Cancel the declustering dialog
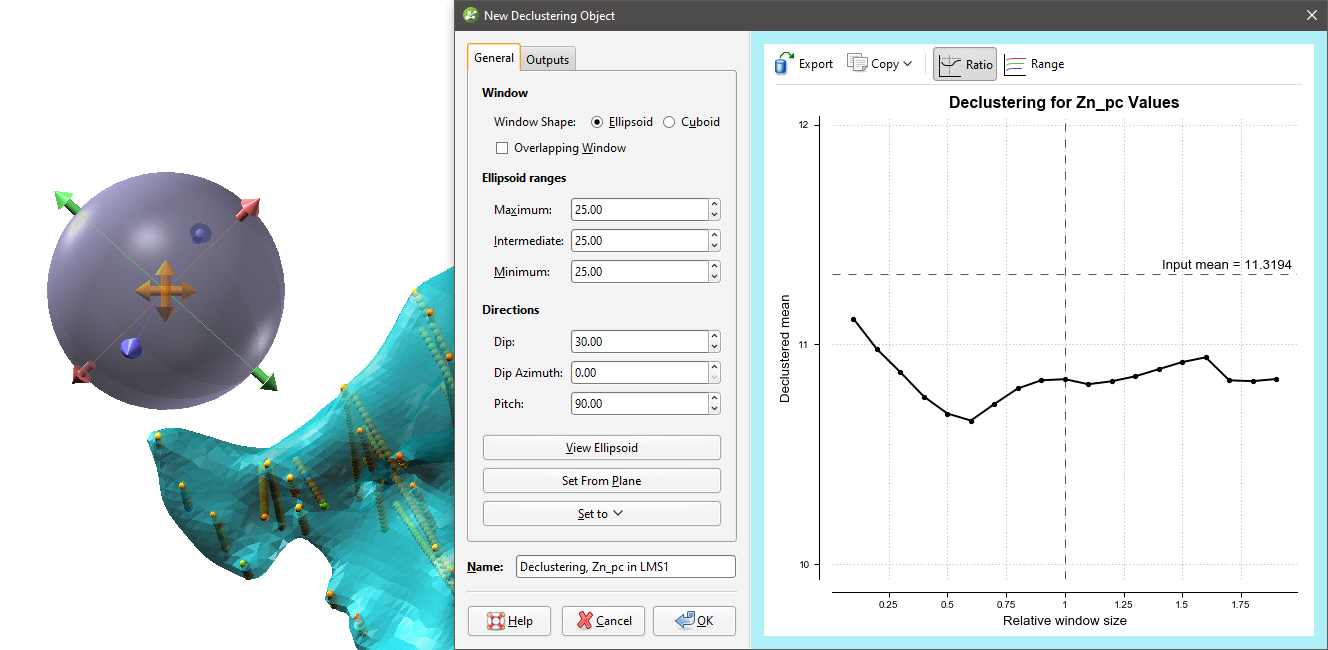 pos(603,620)
